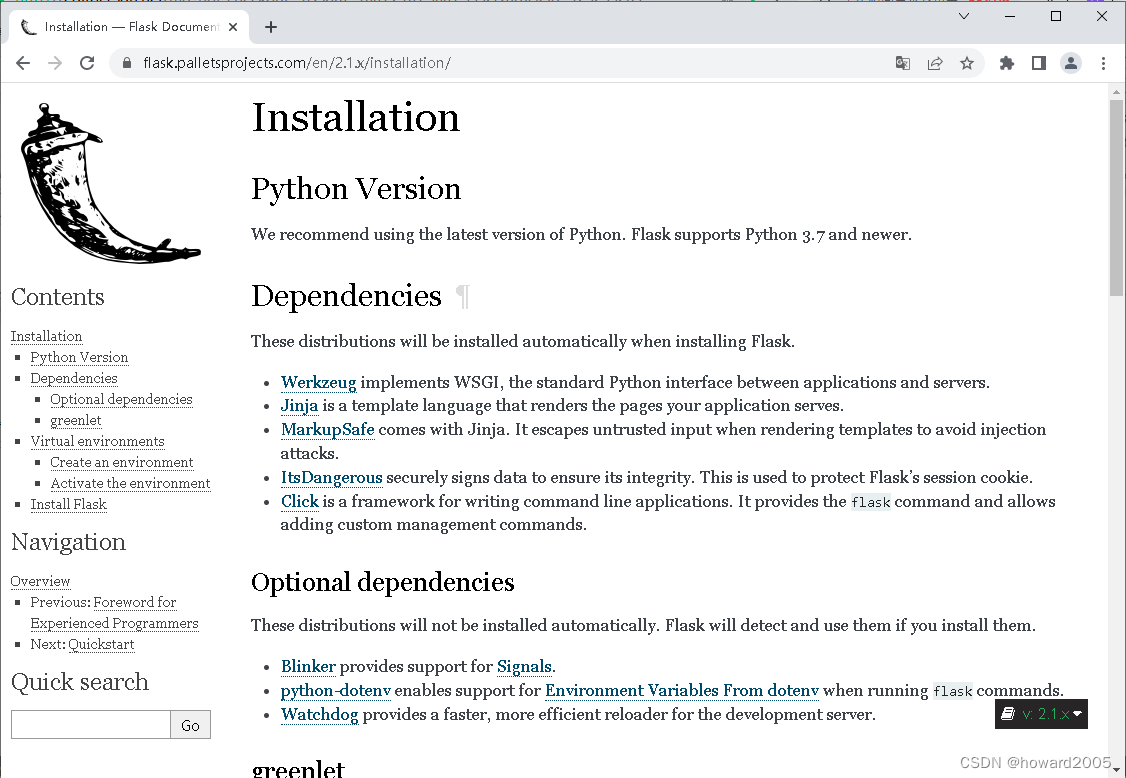This screenshot has height=778, width=1126.
Task: Open the Watchdog link
Action: coord(320,715)
